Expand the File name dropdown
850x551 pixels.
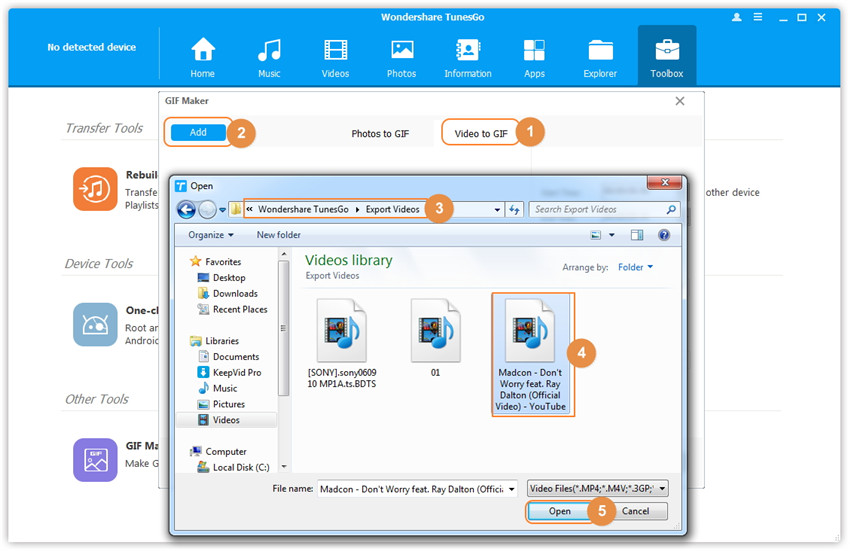point(511,489)
